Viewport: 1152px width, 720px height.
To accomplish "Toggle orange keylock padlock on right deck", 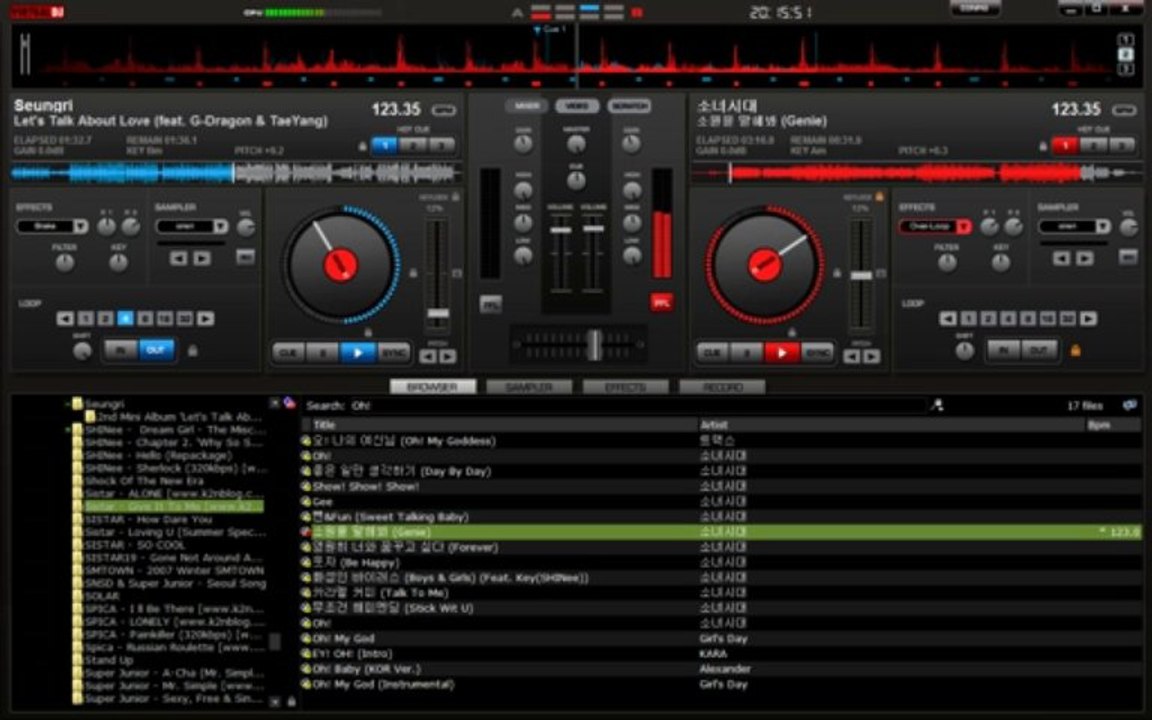I will point(879,197).
